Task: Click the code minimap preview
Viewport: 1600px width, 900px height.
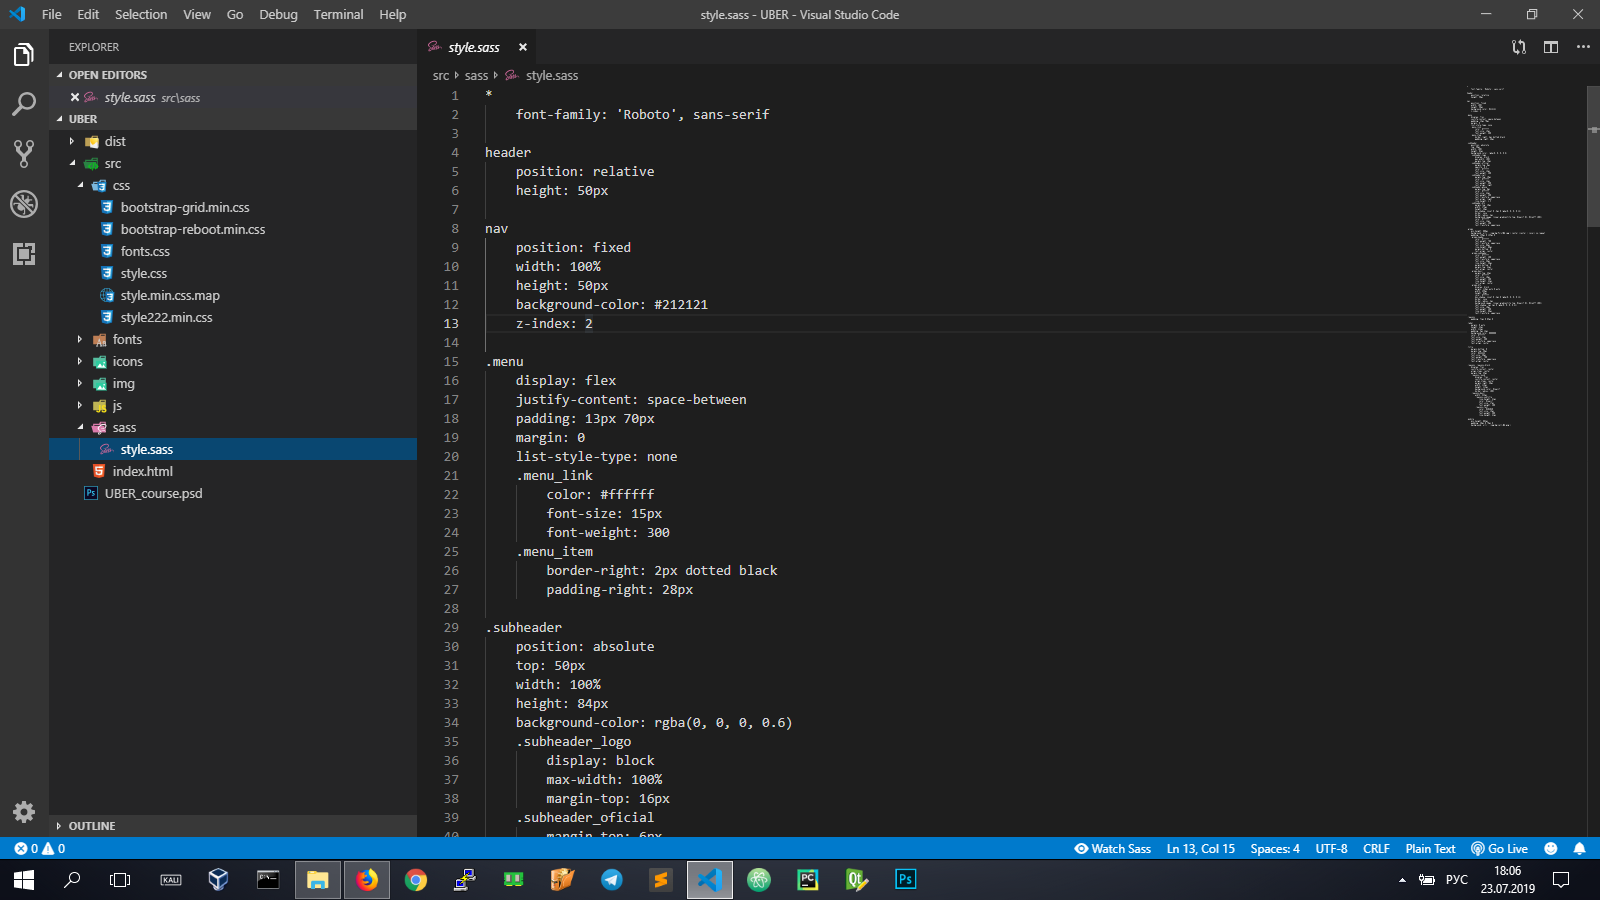Action: click(x=1508, y=256)
